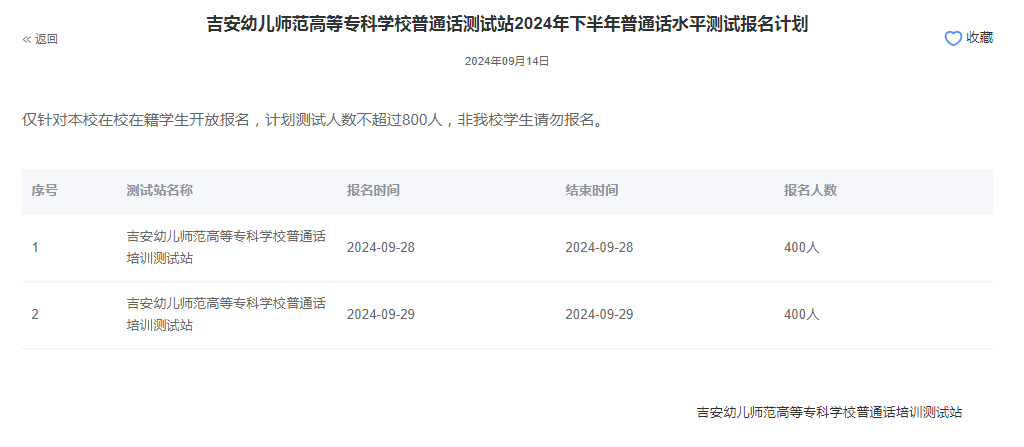Click the 返回 back link

pyautogui.click(x=46, y=39)
